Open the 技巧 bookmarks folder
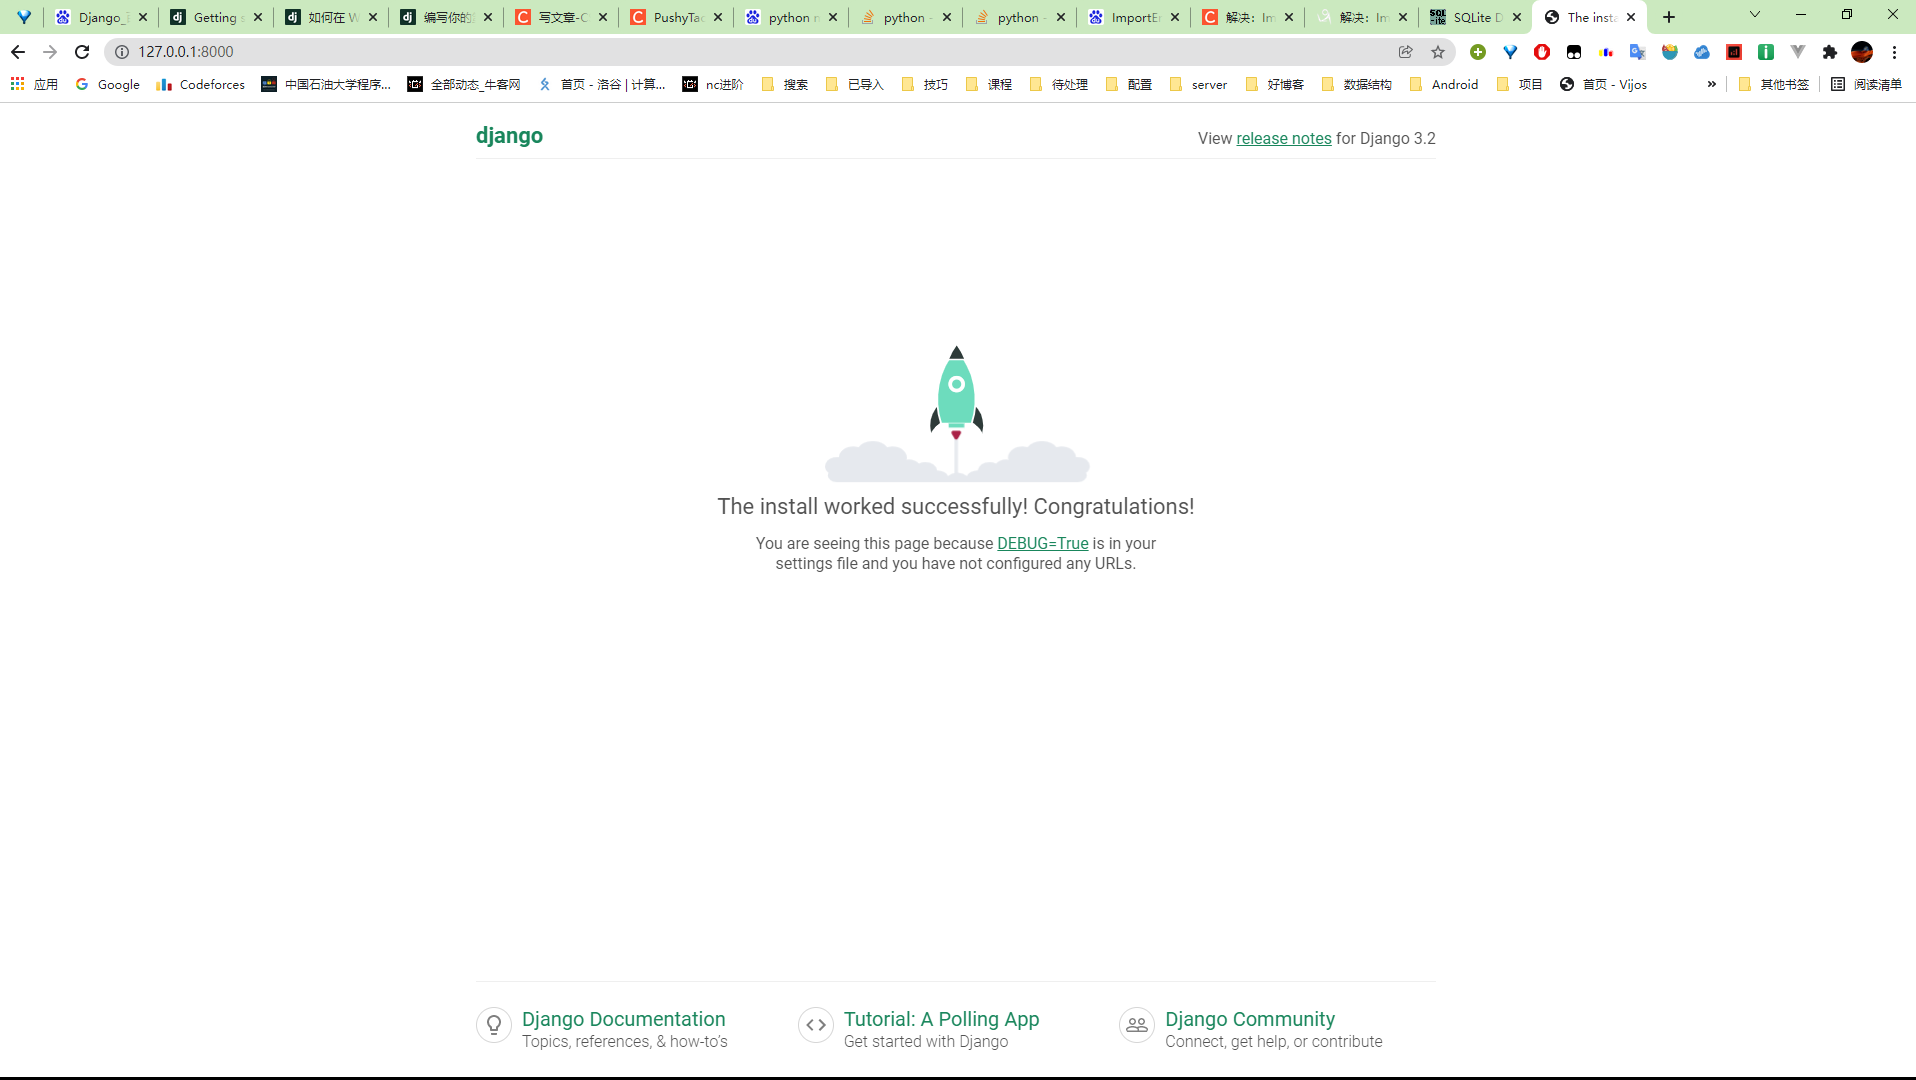 pyautogui.click(x=925, y=85)
